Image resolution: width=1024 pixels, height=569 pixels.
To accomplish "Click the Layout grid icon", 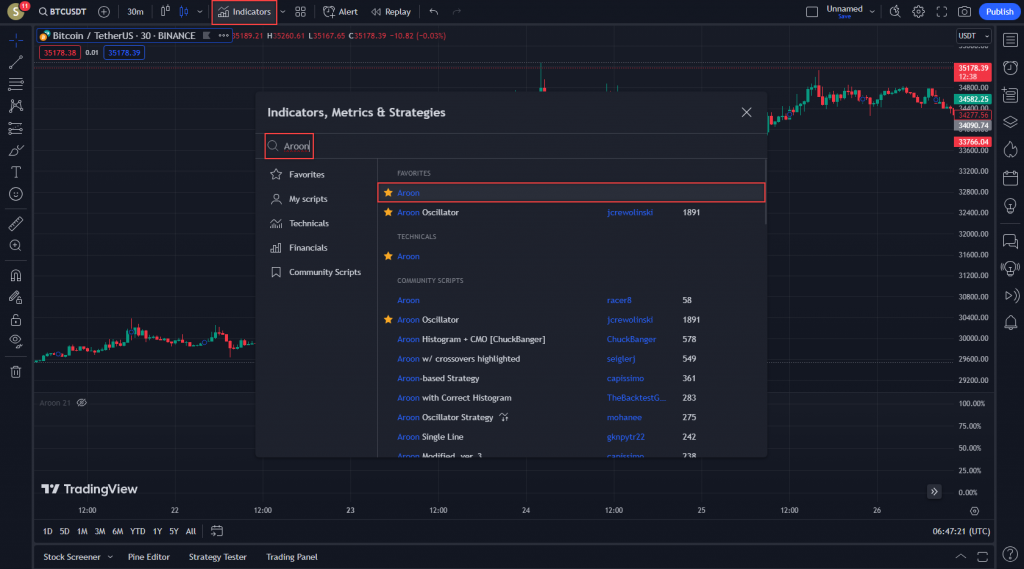I will click(x=300, y=12).
